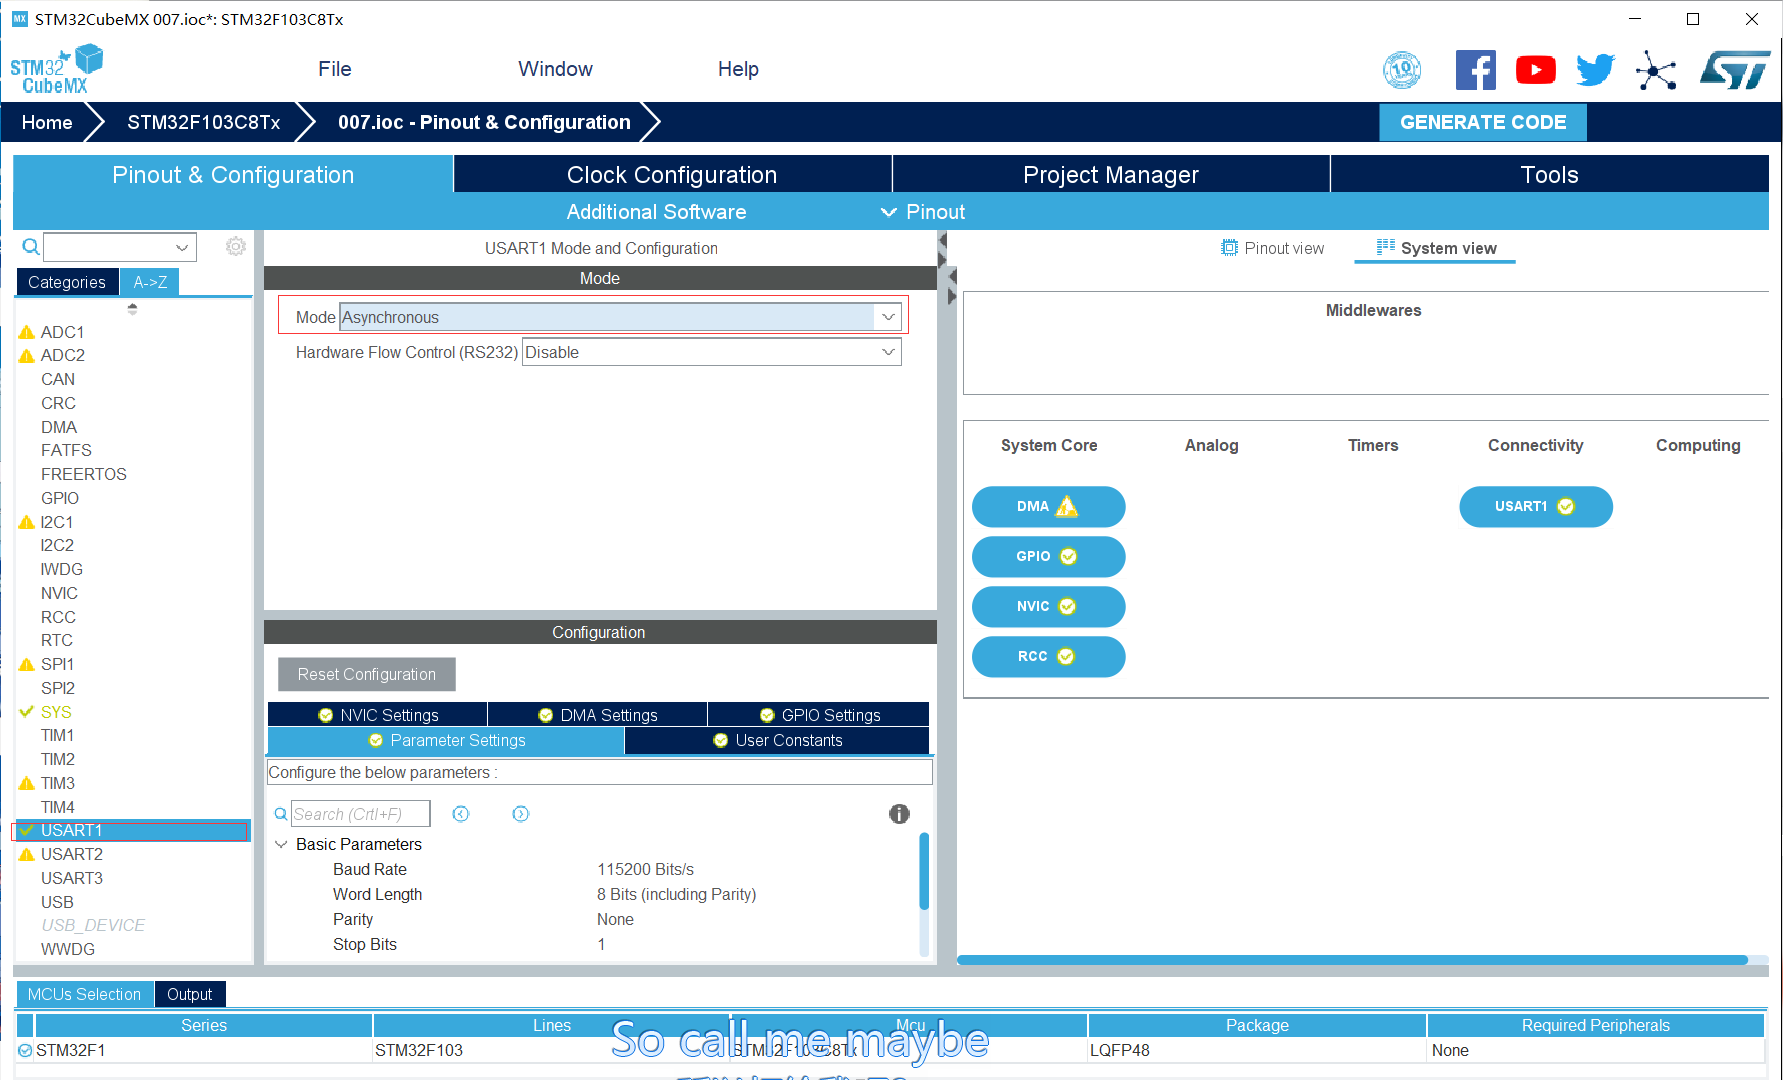This screenshot has width=1783, height=1080.
Task: Open the USART1 Mode dropdown
Action: tap(888, 317)
